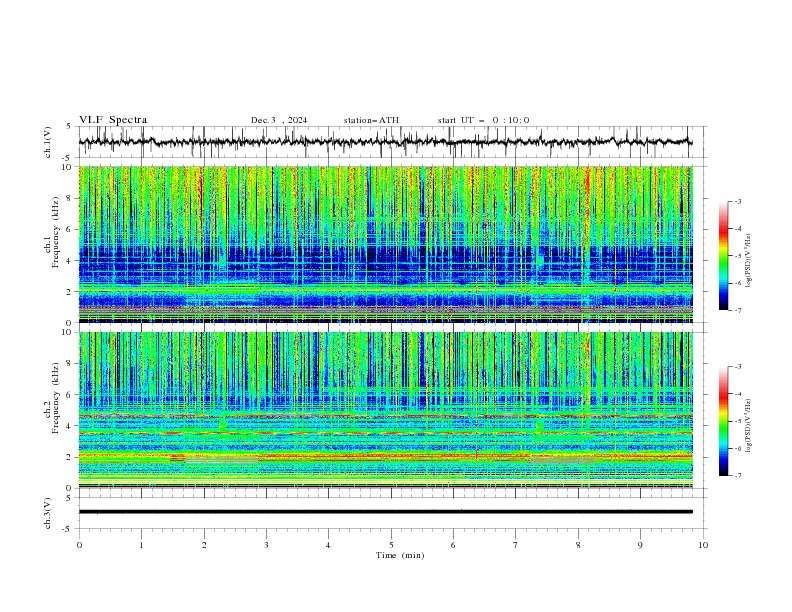Screen dimensions: 792x612
Task: Click time axis tick label '0'
Action: pos(79,545)
